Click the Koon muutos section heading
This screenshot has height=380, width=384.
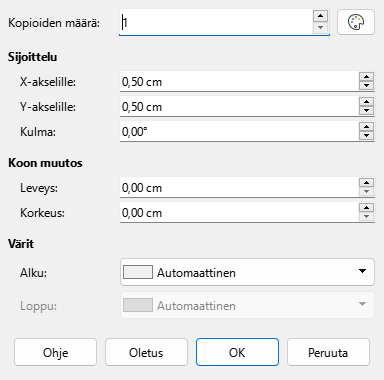pyautogui.click(x=45, y=163)
